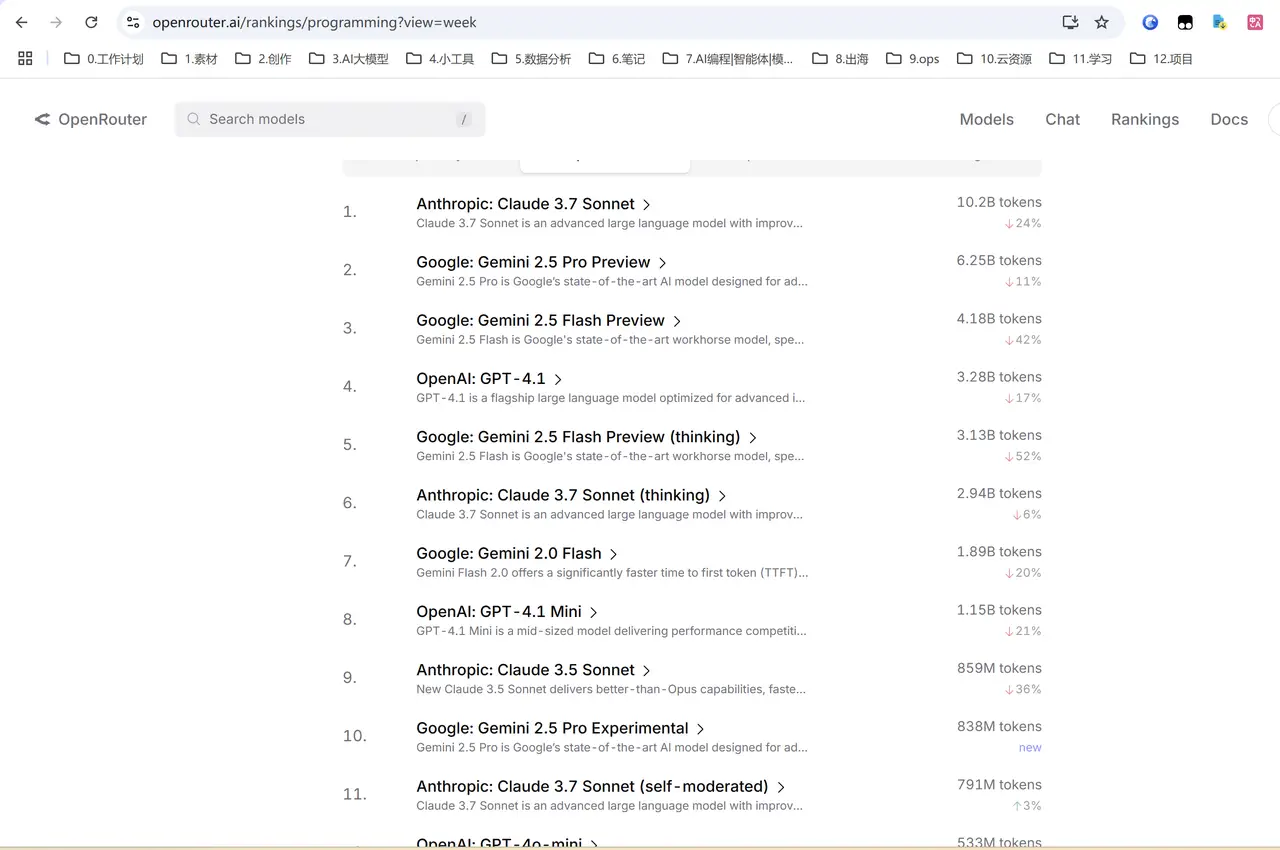1280x850 pixels.
Task: Open the pink browser extension icon
Action: 1255,22
